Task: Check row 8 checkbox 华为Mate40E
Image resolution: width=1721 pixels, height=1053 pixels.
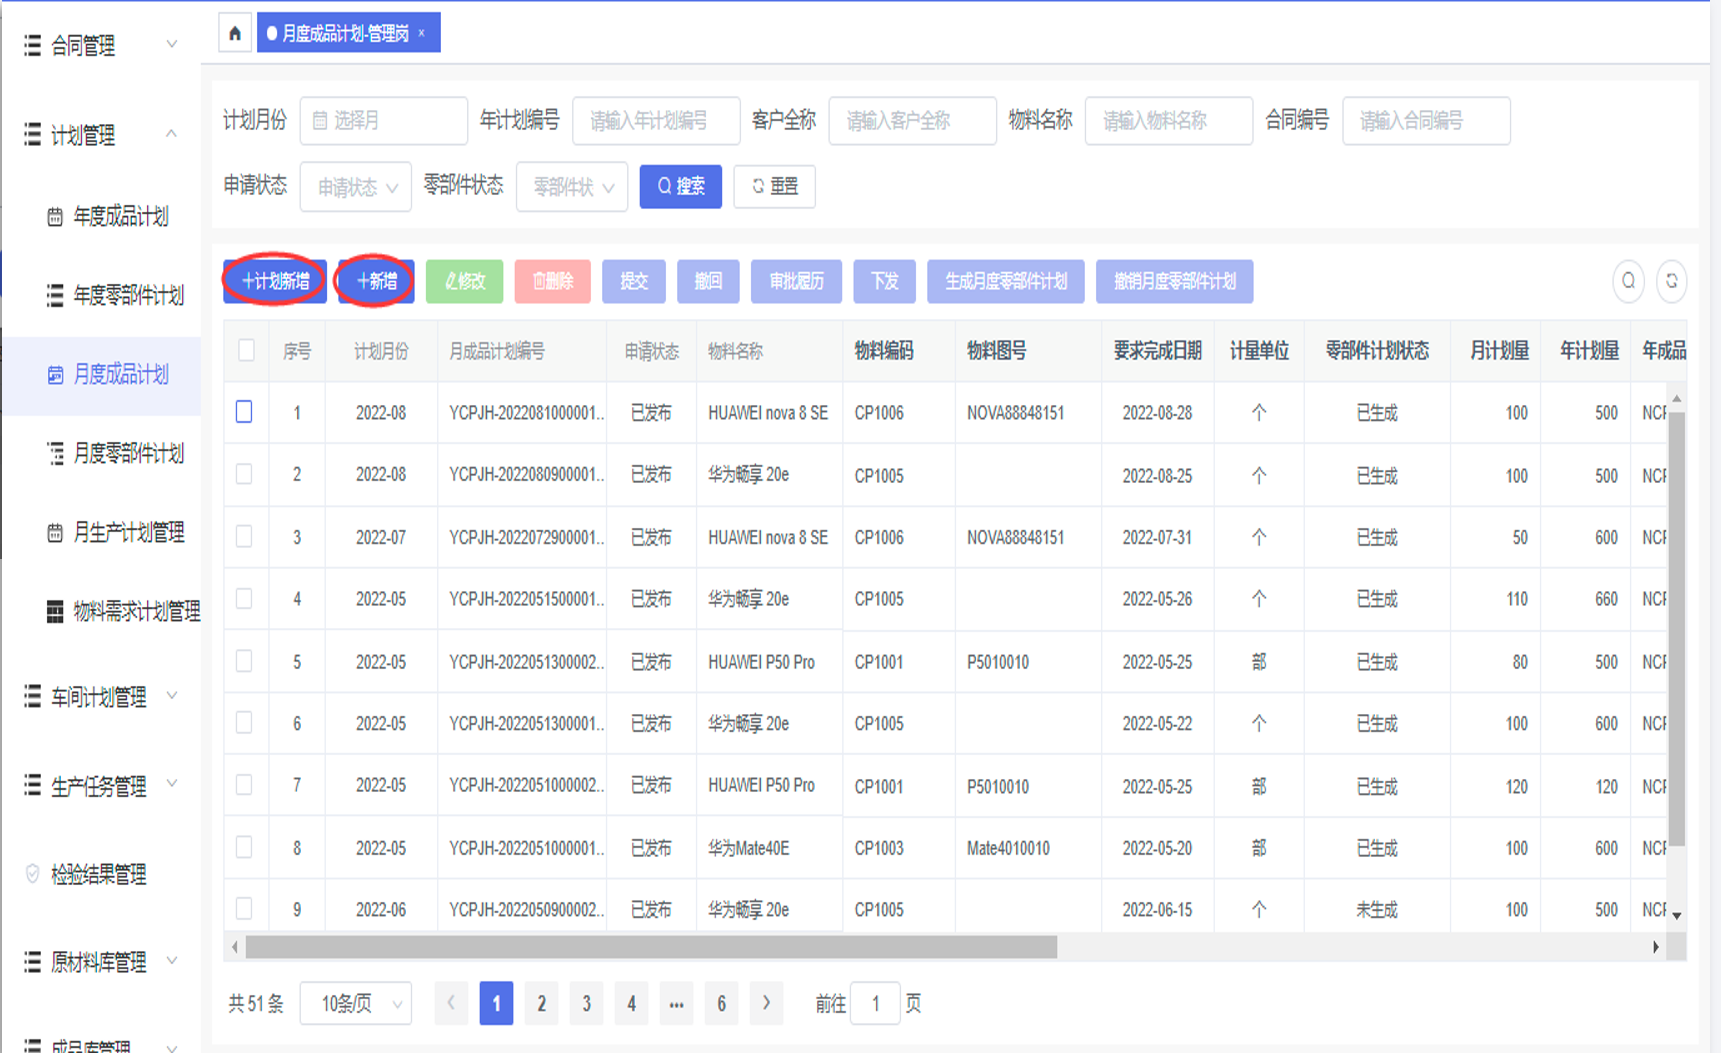Action: (x=244, y=847)
